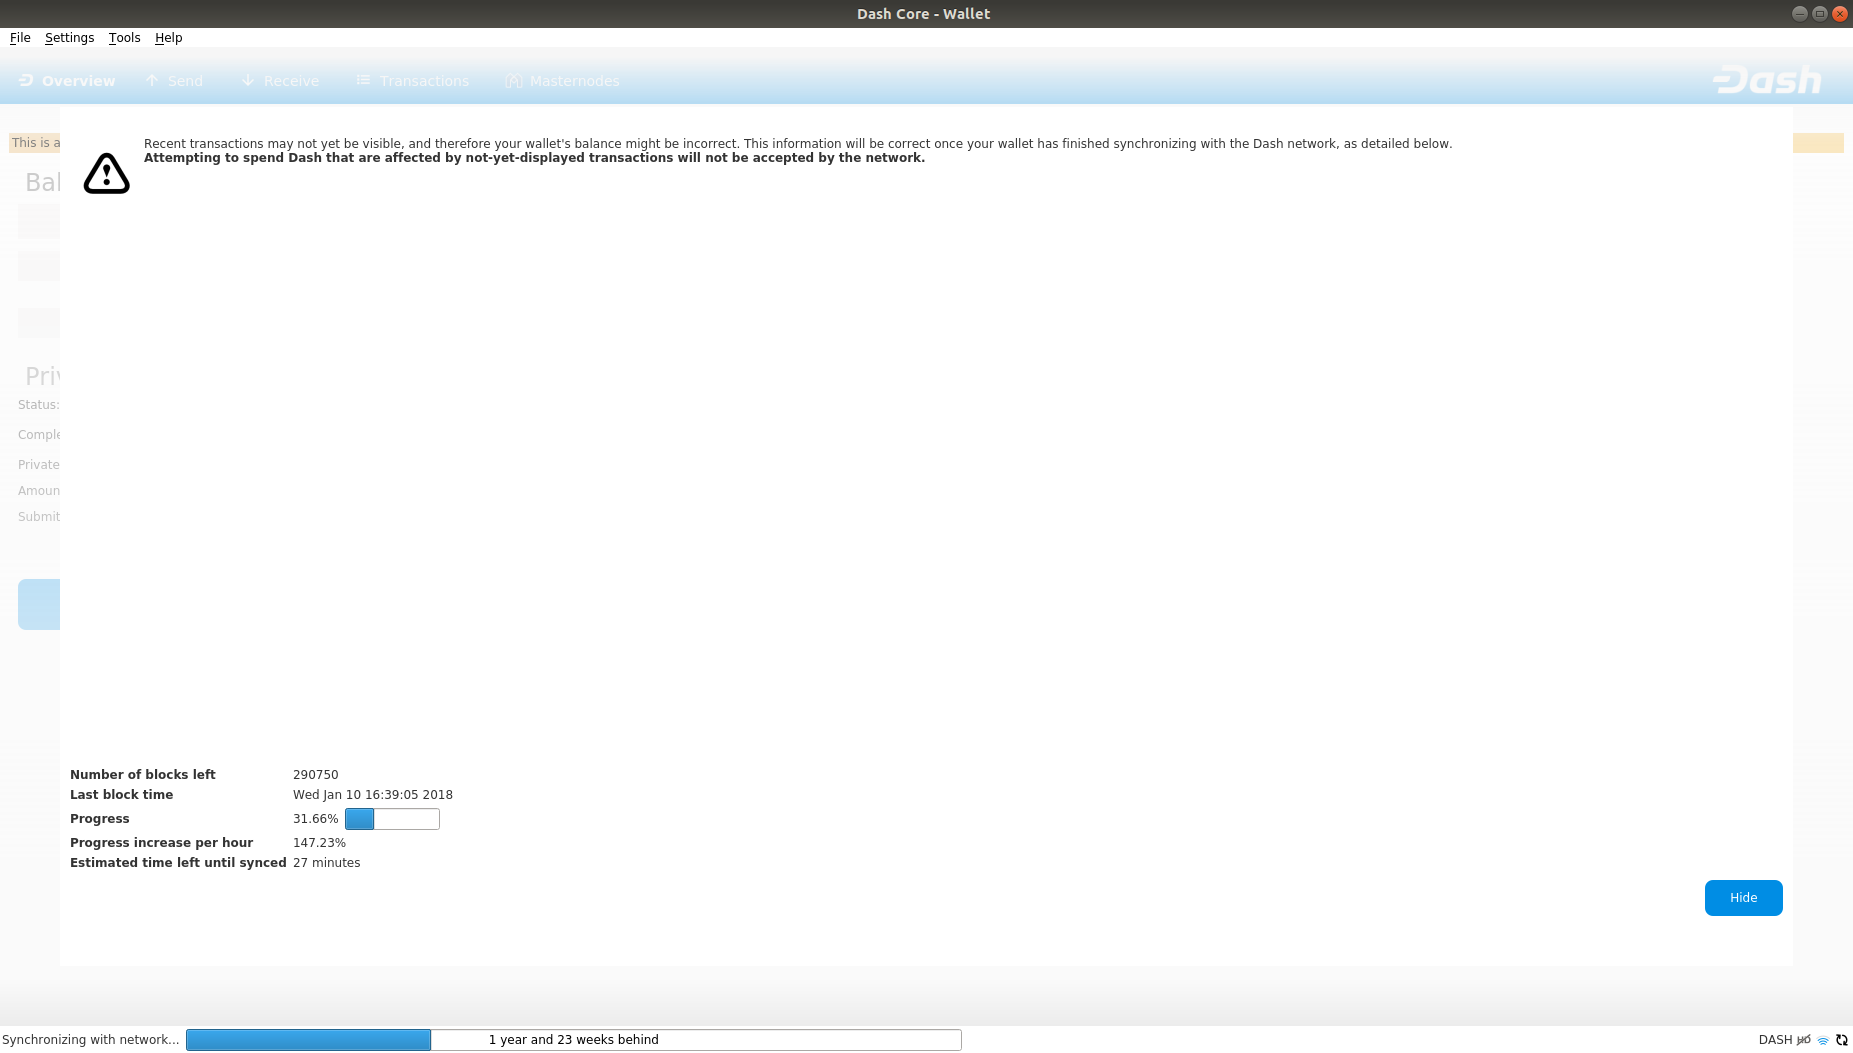The image size is (1853, 1053).
Task: Click the Transactions list icon
Action: [363, 80]
